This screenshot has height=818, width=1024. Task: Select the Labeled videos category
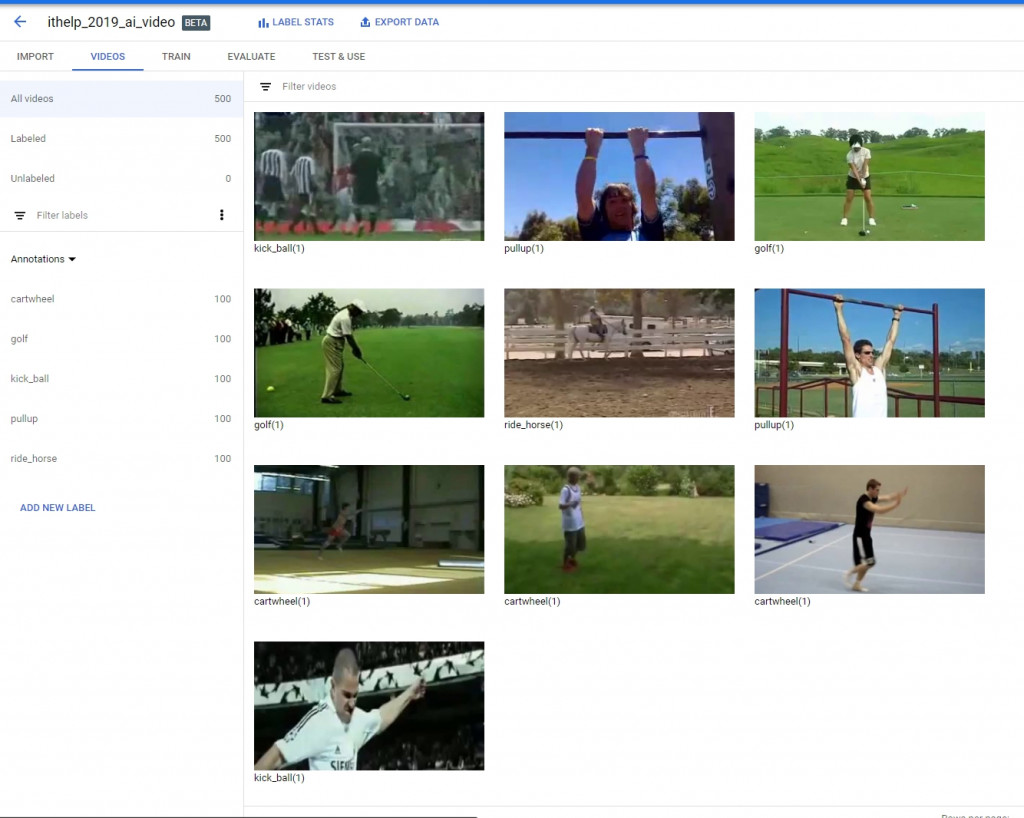point(121,138)
